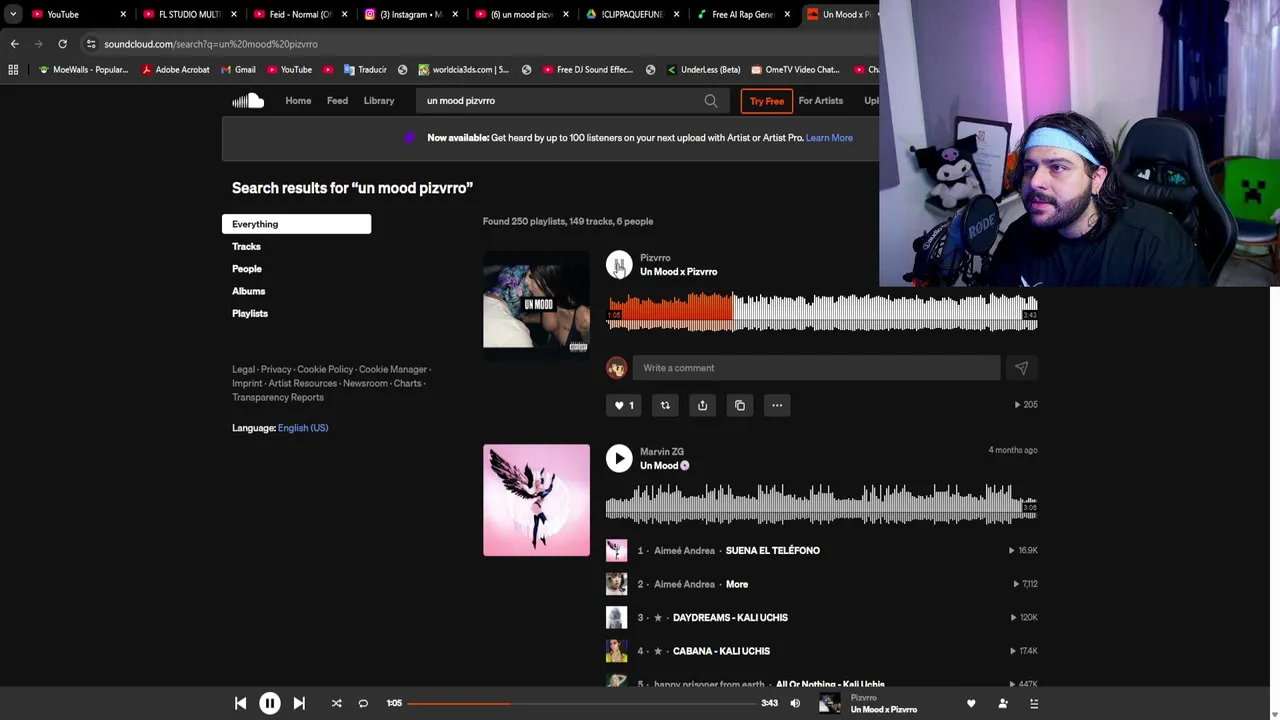Open the Cookie Manager link
The height and width of the screenshot is (720, 1280).
393,369
